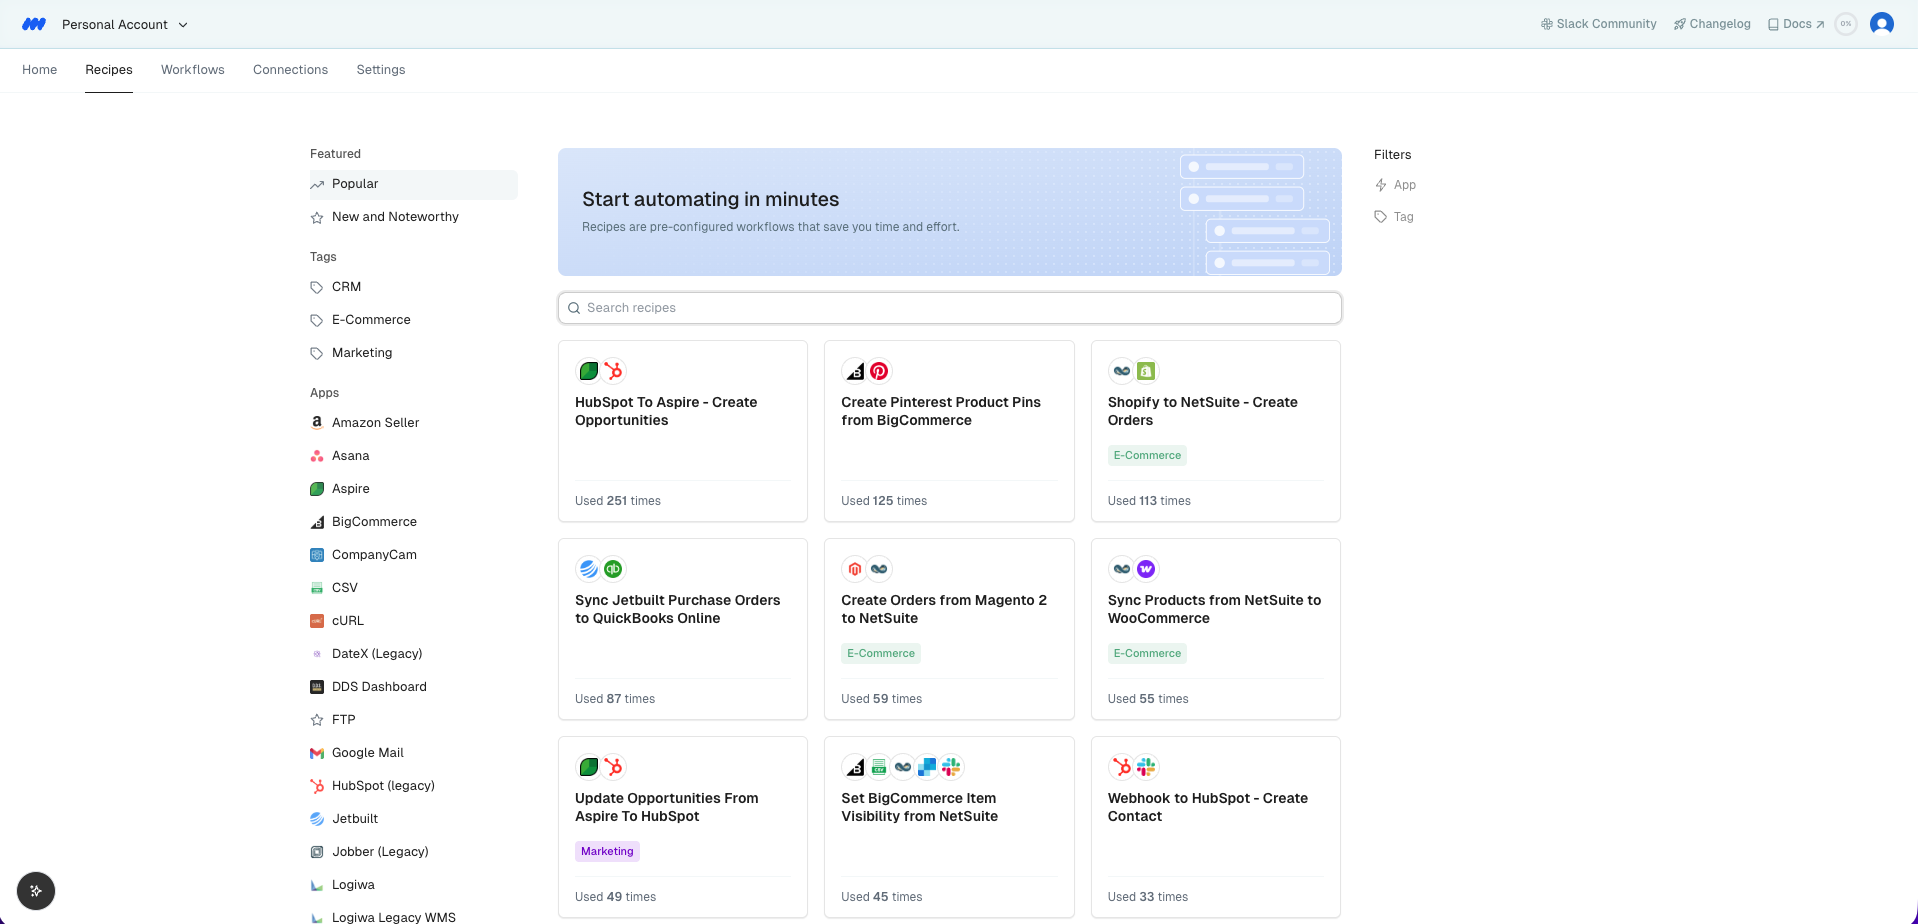The image size is (1918, 924).
Task: Click the Amazon Seller app icon
Action: [317, 423]
